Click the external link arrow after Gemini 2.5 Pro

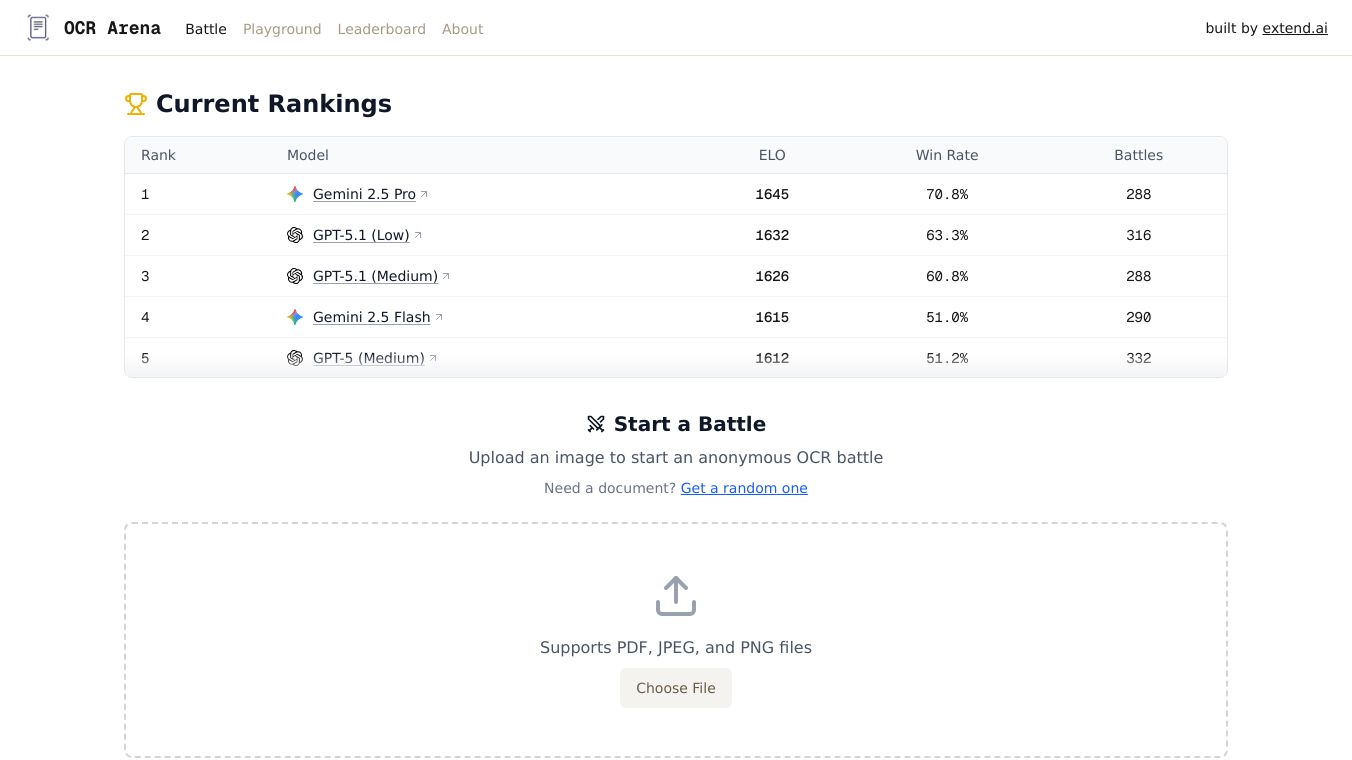click(x=424, y=193)
